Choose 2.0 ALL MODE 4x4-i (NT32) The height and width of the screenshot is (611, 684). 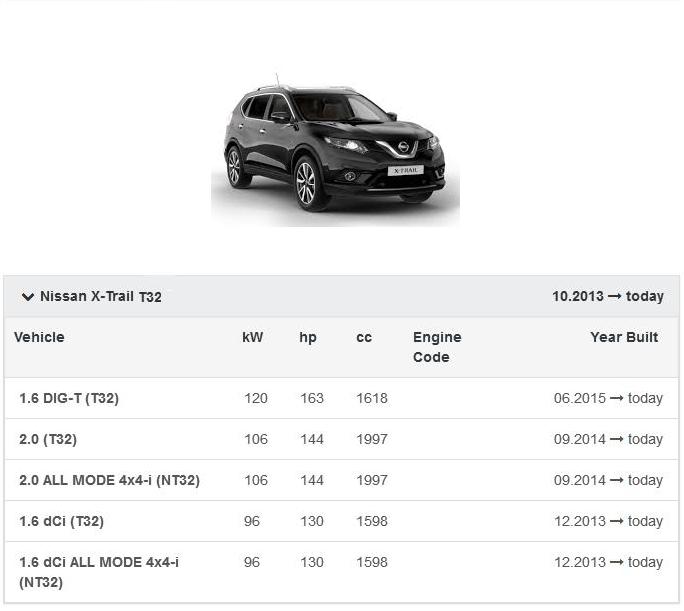click(x=109, y=480)
